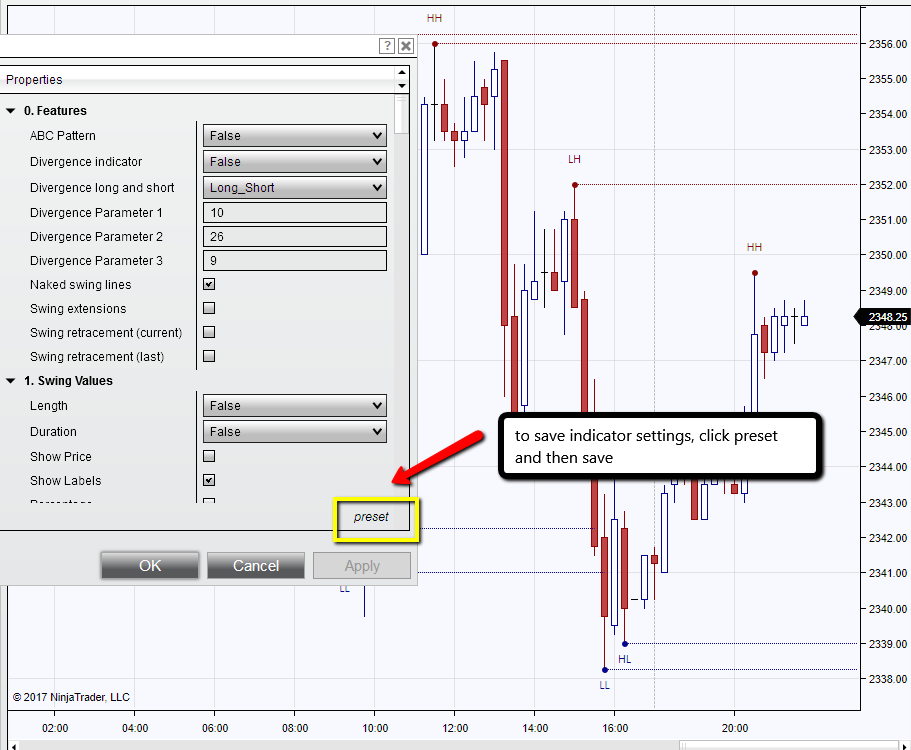Select the ABC Pattern property label
911x750 pixels.
coord(63,135)
